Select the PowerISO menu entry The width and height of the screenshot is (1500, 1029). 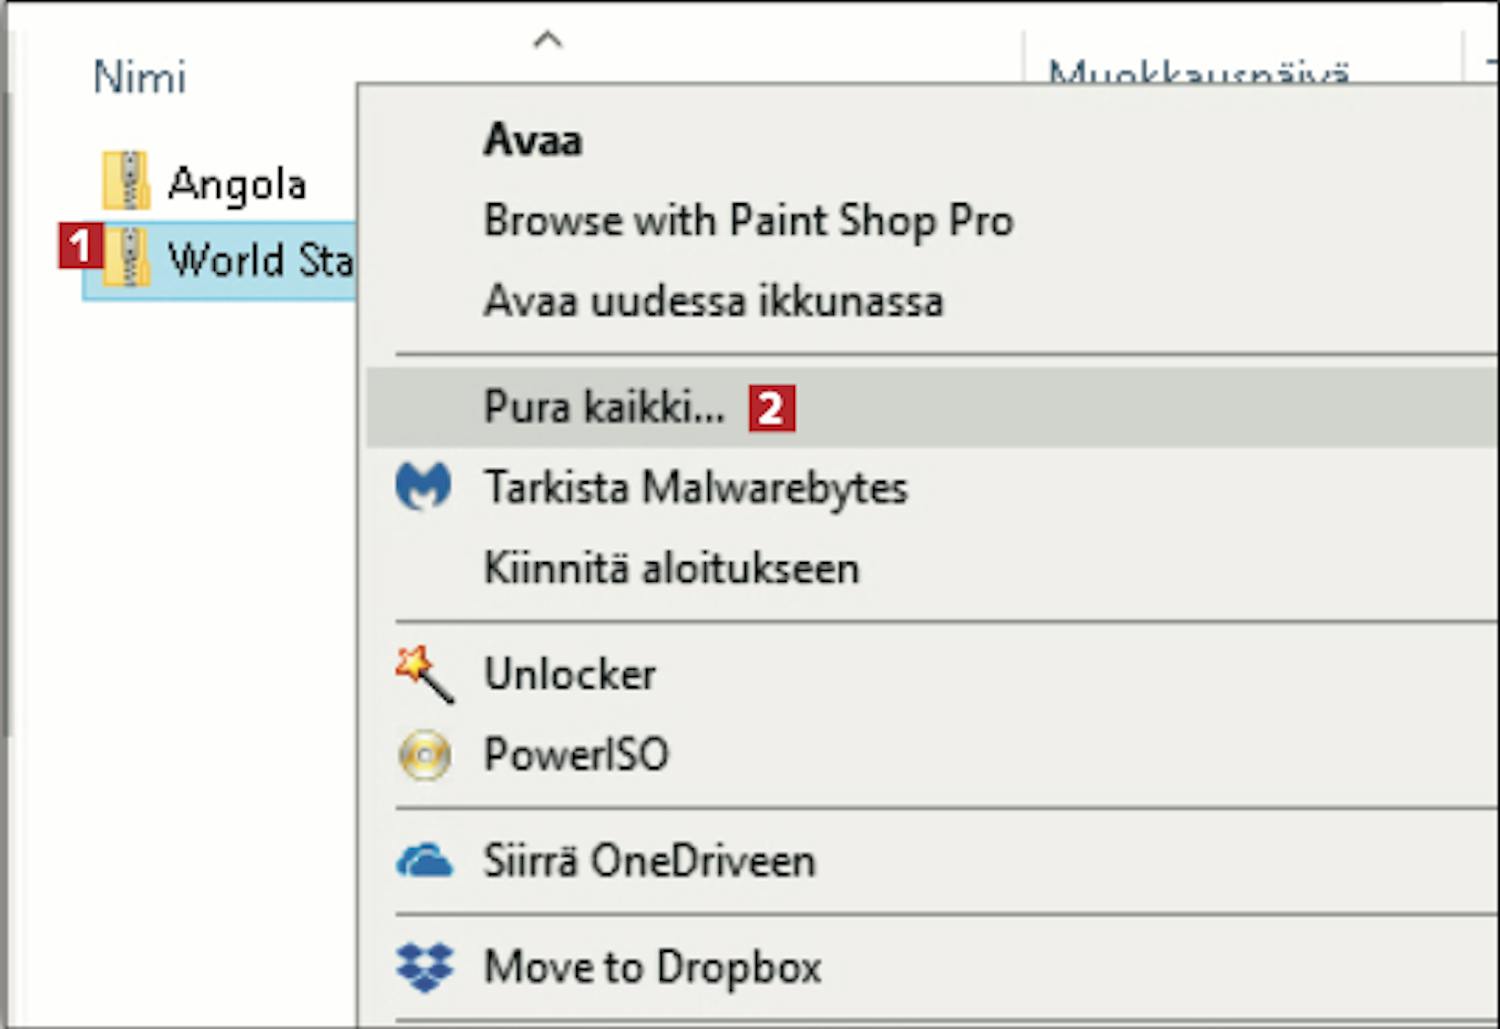(x=576, y=755)
